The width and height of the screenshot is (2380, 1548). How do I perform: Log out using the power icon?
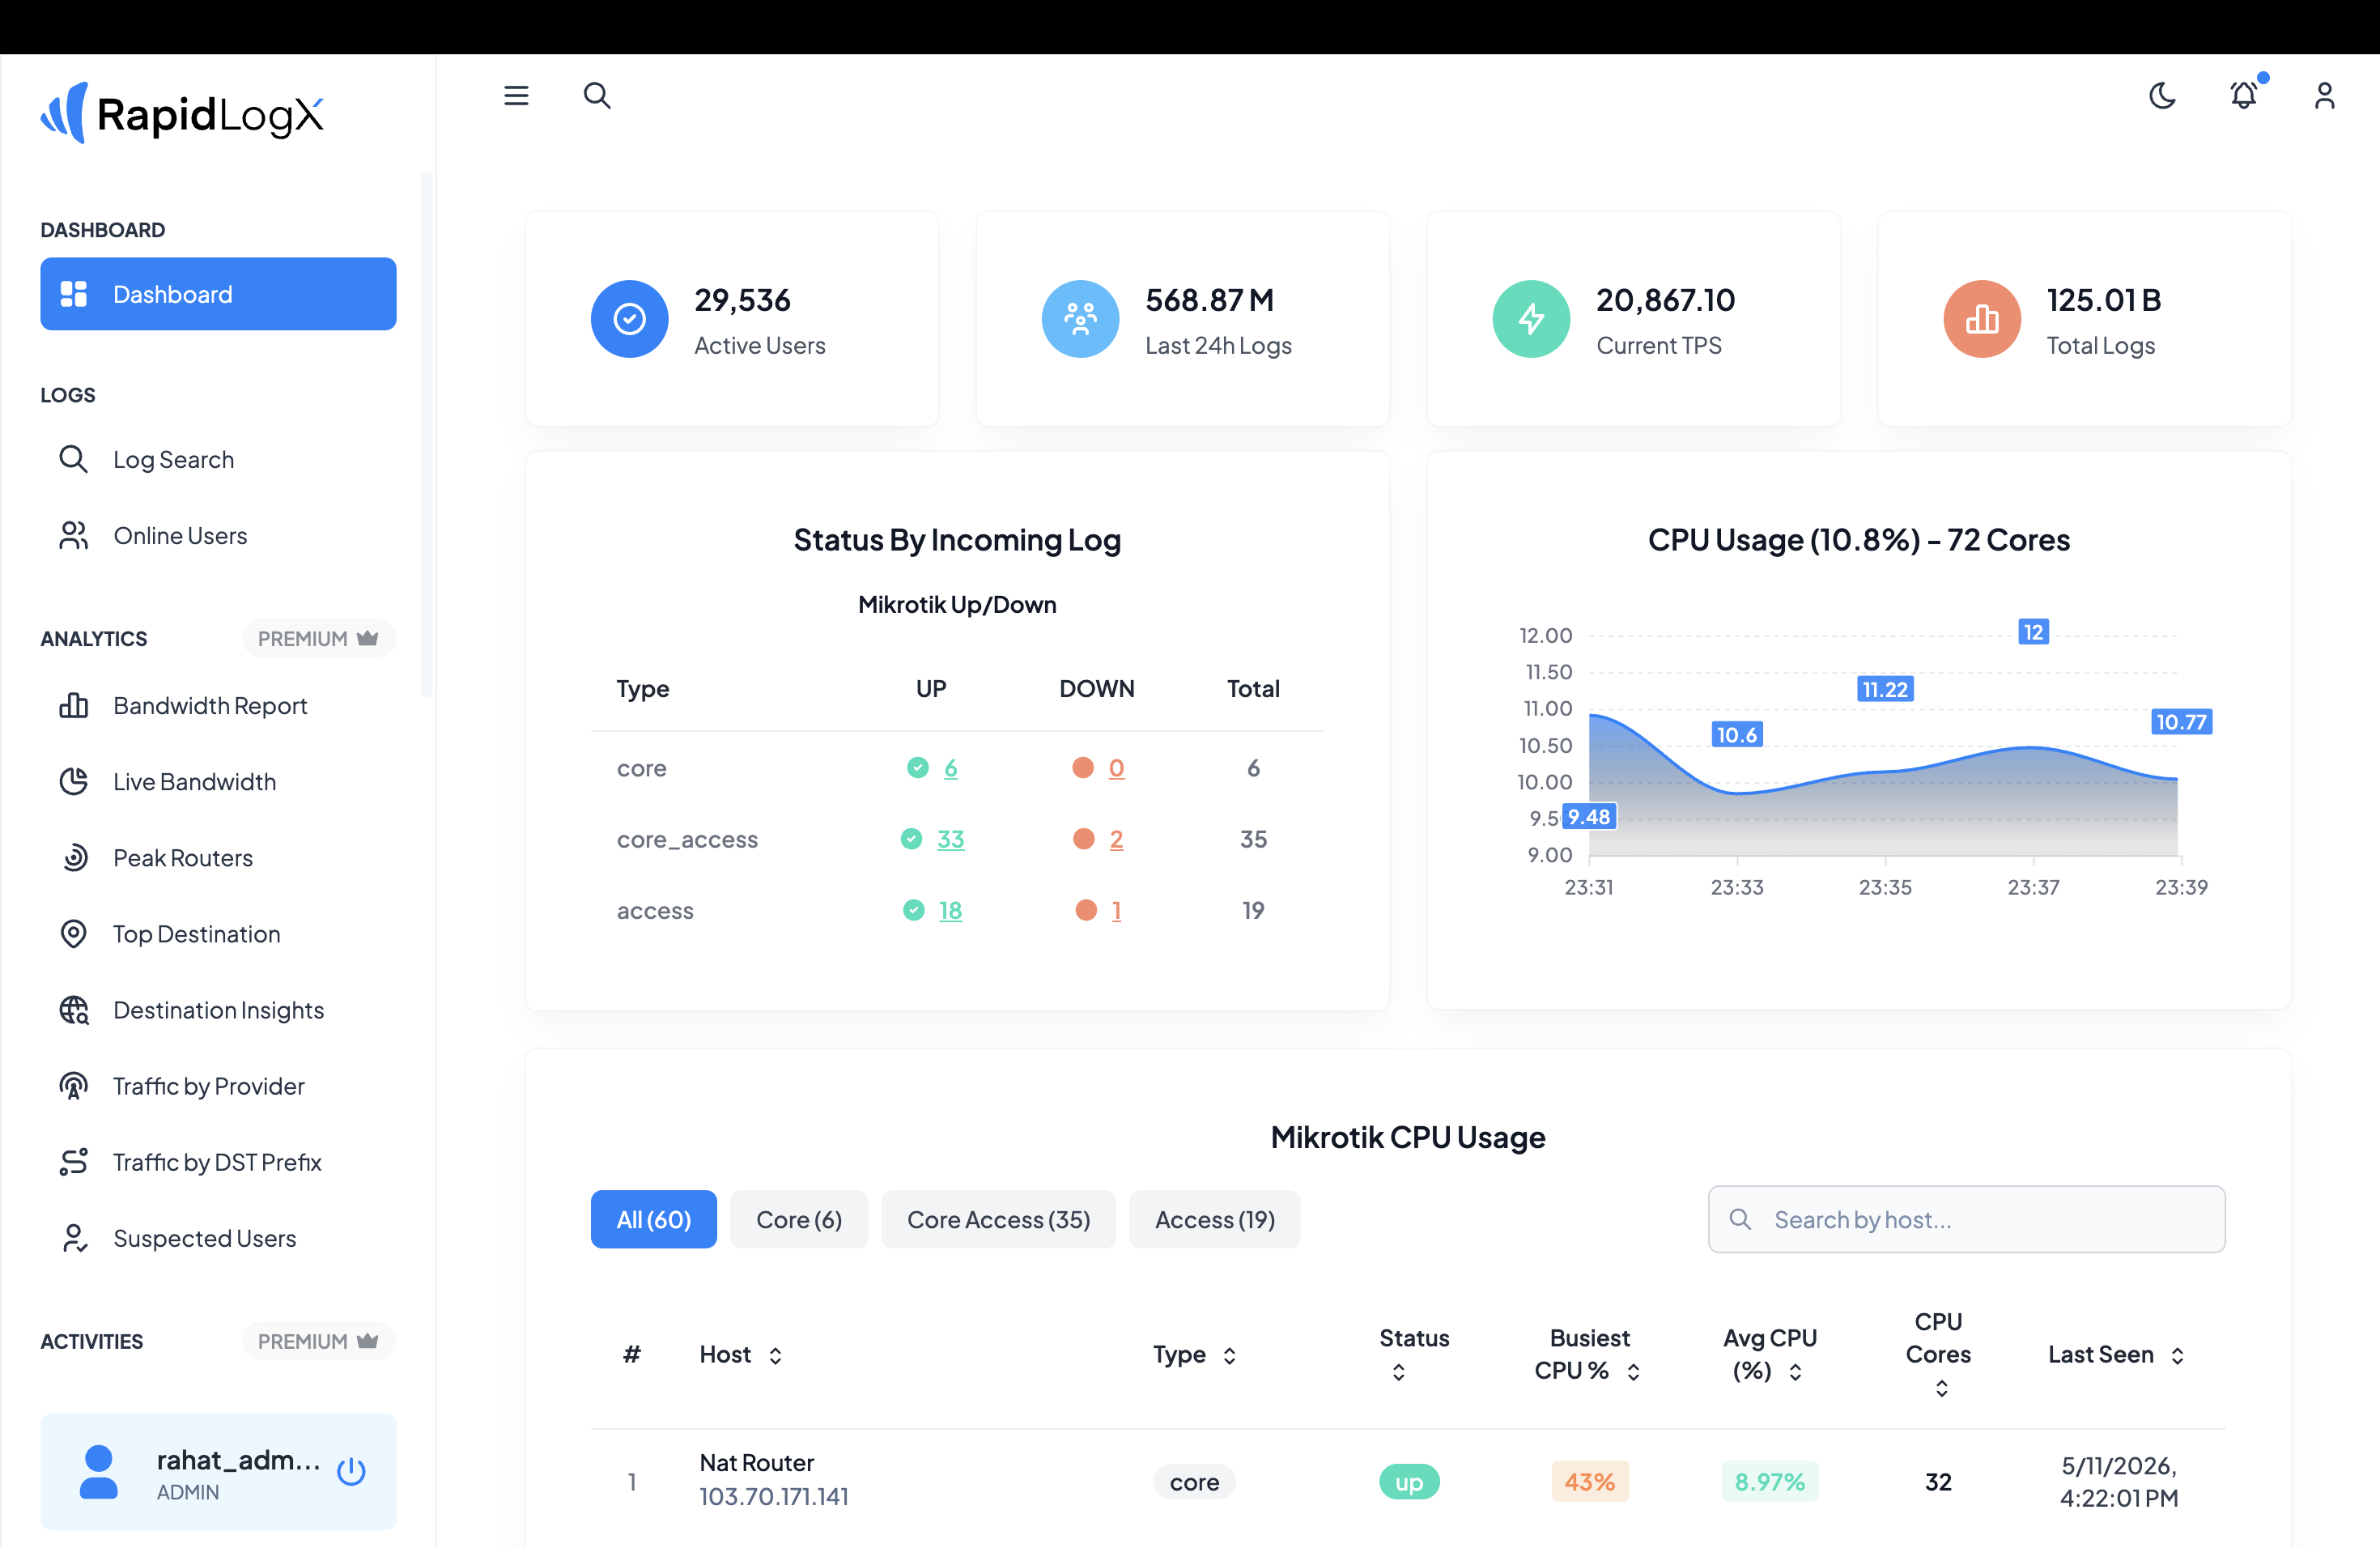pos(351,1471)
